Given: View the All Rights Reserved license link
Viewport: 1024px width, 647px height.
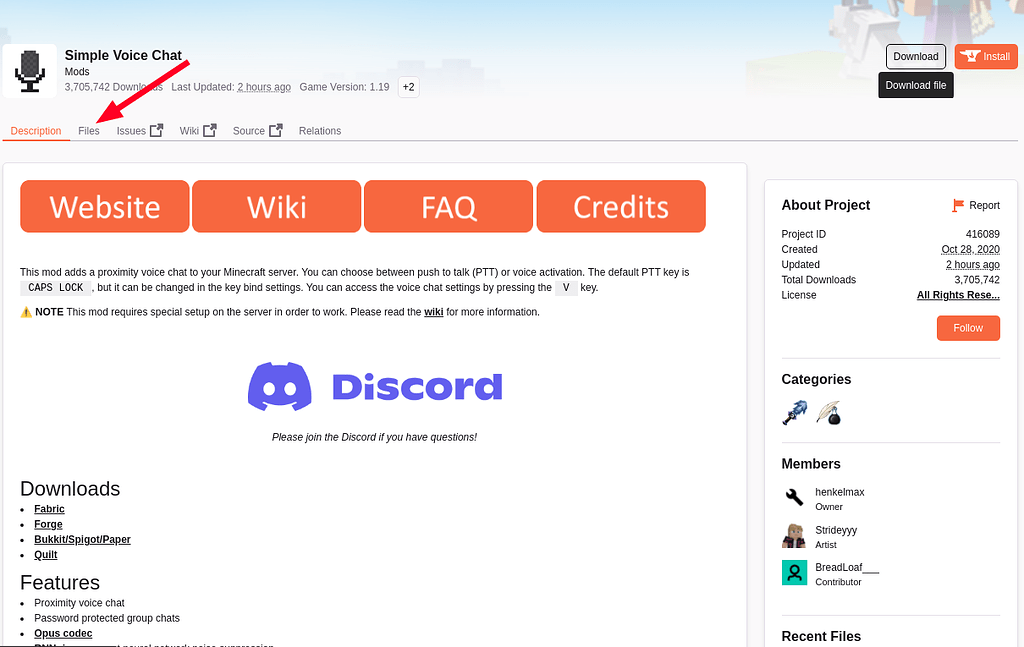Looking at the screenshot, I should click(x=958, y=294).
